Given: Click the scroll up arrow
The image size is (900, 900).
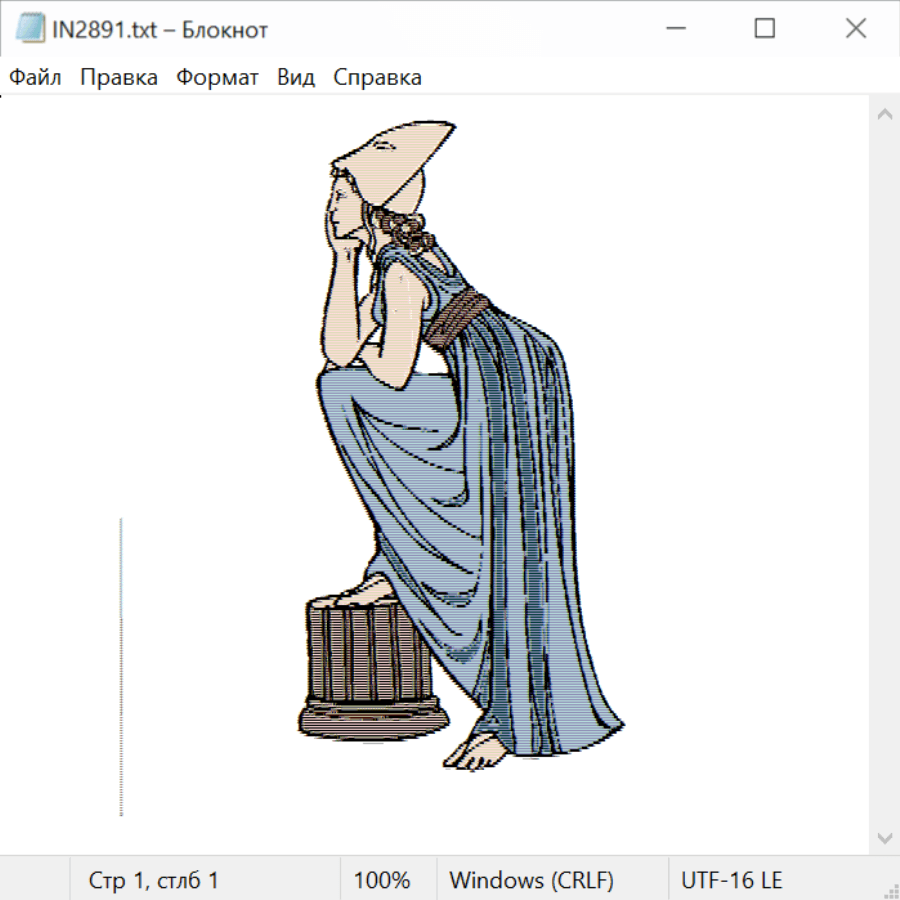Looking at the screenshot, I should [884, 115].
